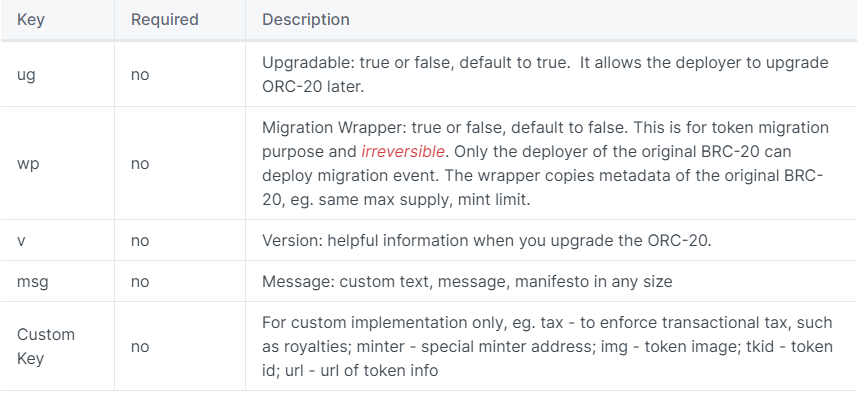Click the Message custom text description
This screenshot has width=857, height=396.
(x=467, y=282)
